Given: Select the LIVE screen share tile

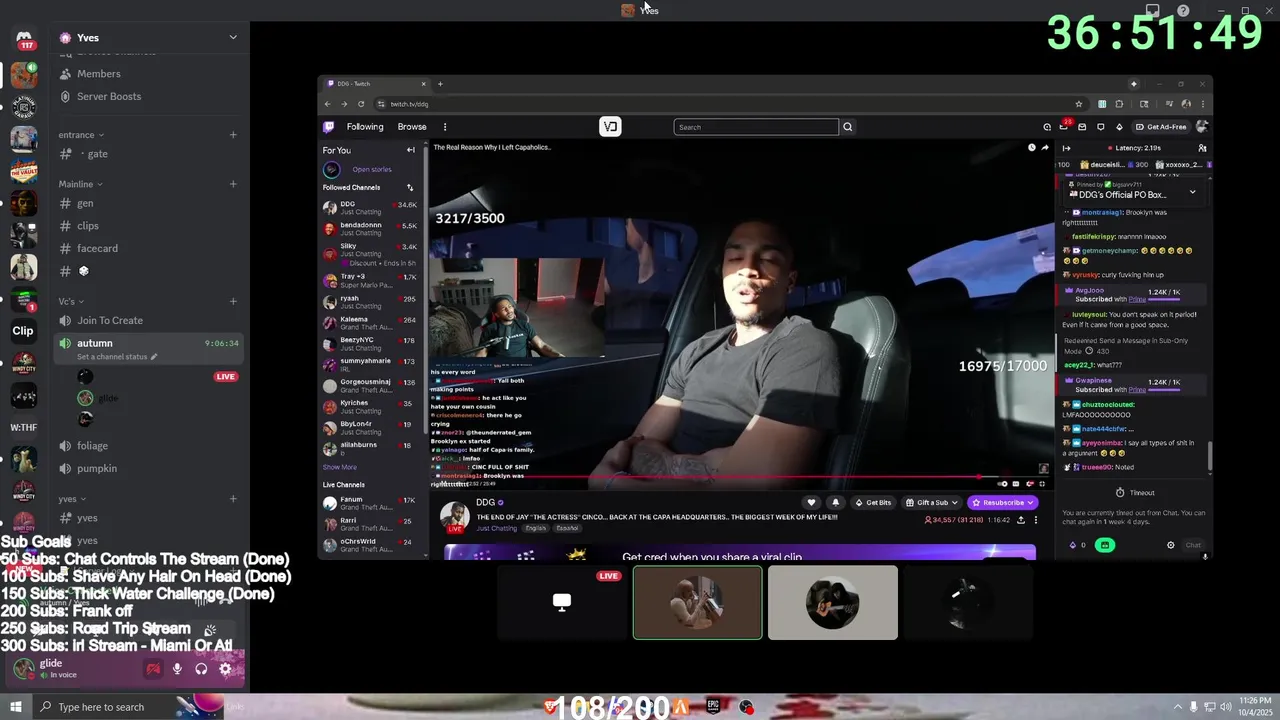Looking at the screenshot, I should pyautogui.click(x=562, y=602).
